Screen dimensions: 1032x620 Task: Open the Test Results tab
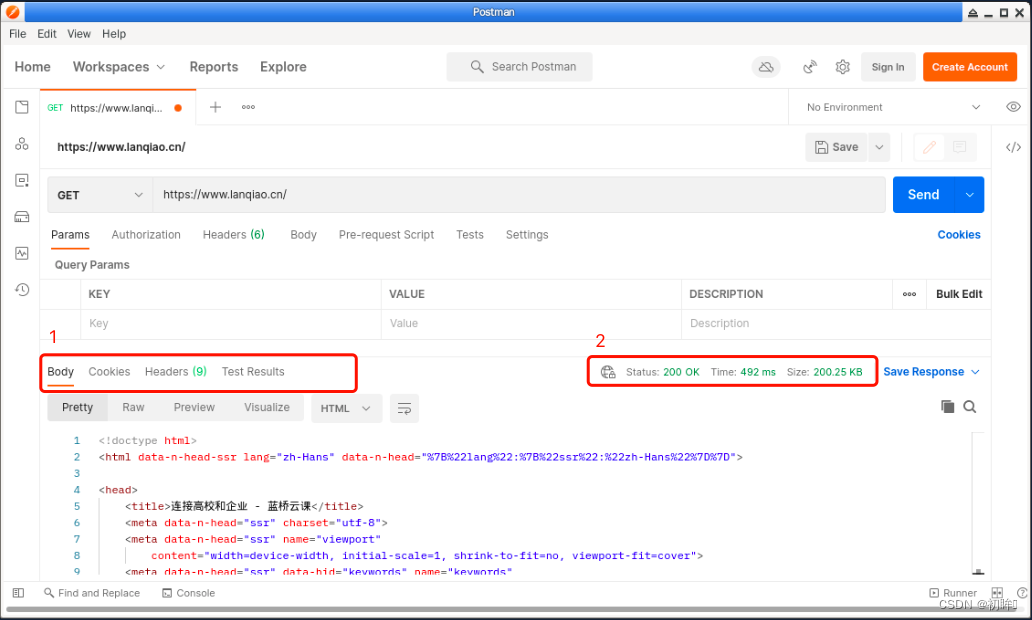pos(253,372)
